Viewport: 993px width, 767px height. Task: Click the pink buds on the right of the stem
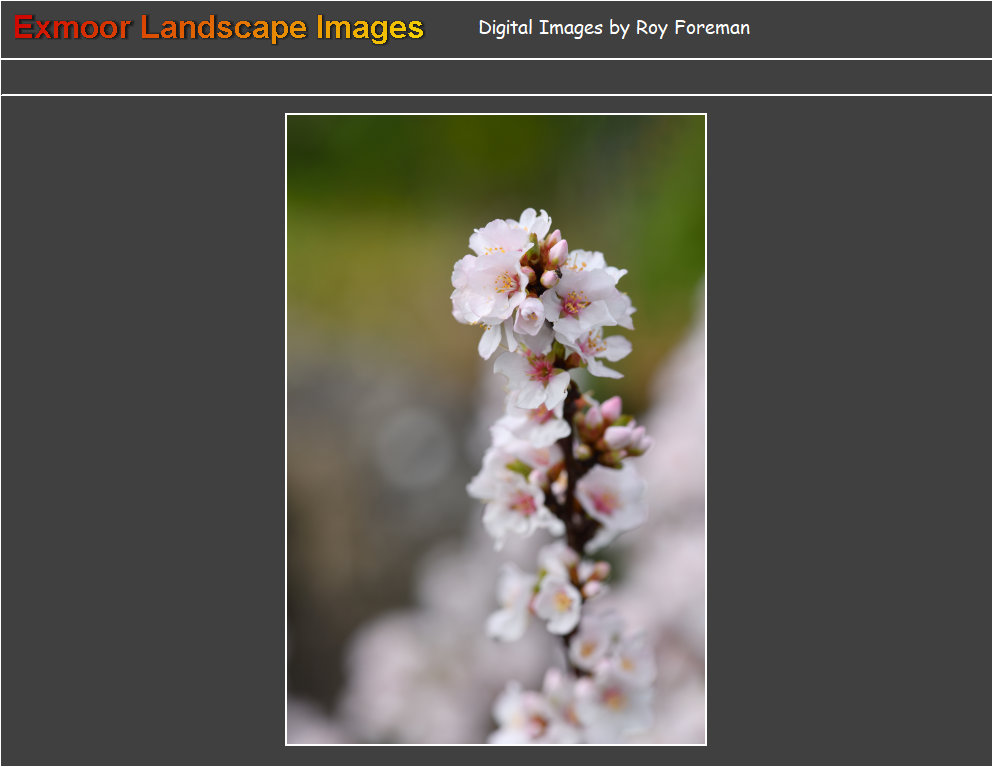click(x=615, y=430)
